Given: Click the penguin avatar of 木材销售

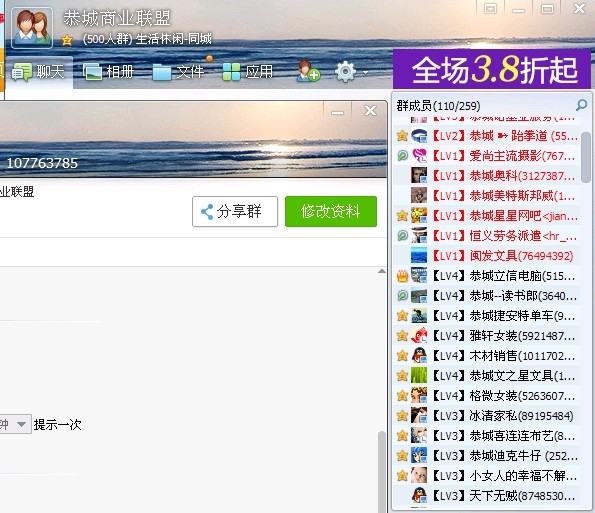Looking at the screenshot, I should pyautogui.click(x=419, y=356).
